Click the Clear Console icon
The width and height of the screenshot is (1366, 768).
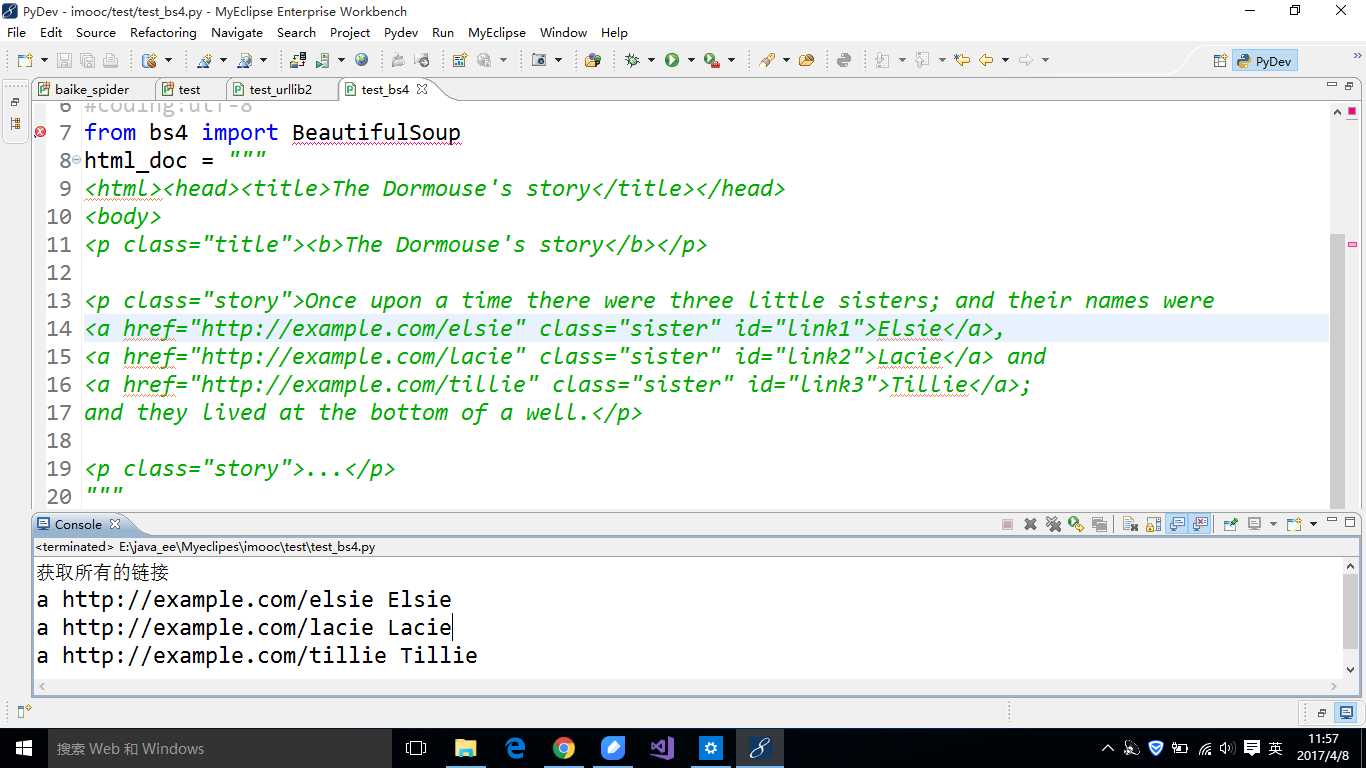pyautogui.click(x=1130, y=524)
